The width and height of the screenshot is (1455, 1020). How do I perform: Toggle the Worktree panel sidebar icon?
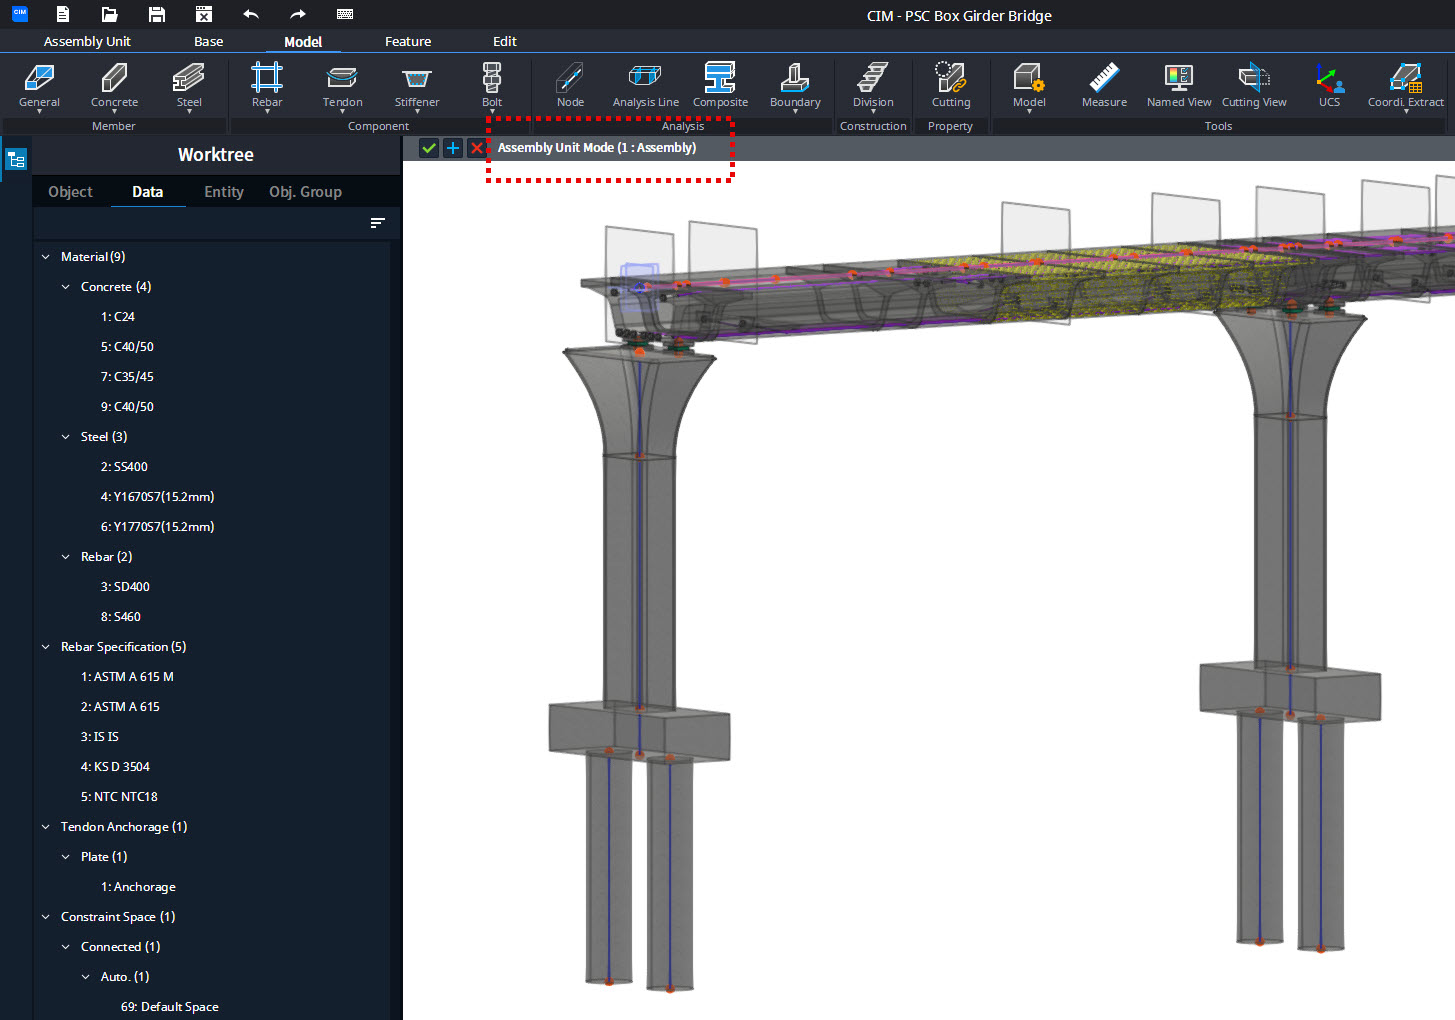coord(15,158)
